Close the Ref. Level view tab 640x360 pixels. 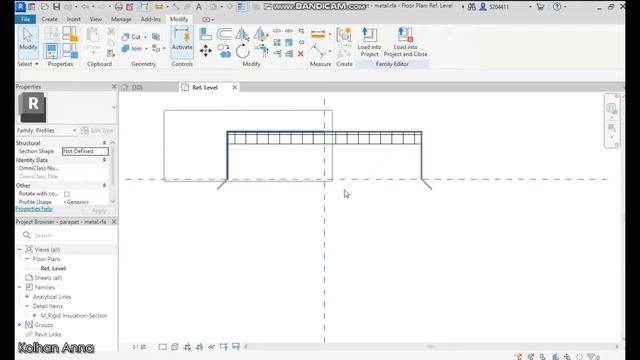coord(235,87)
